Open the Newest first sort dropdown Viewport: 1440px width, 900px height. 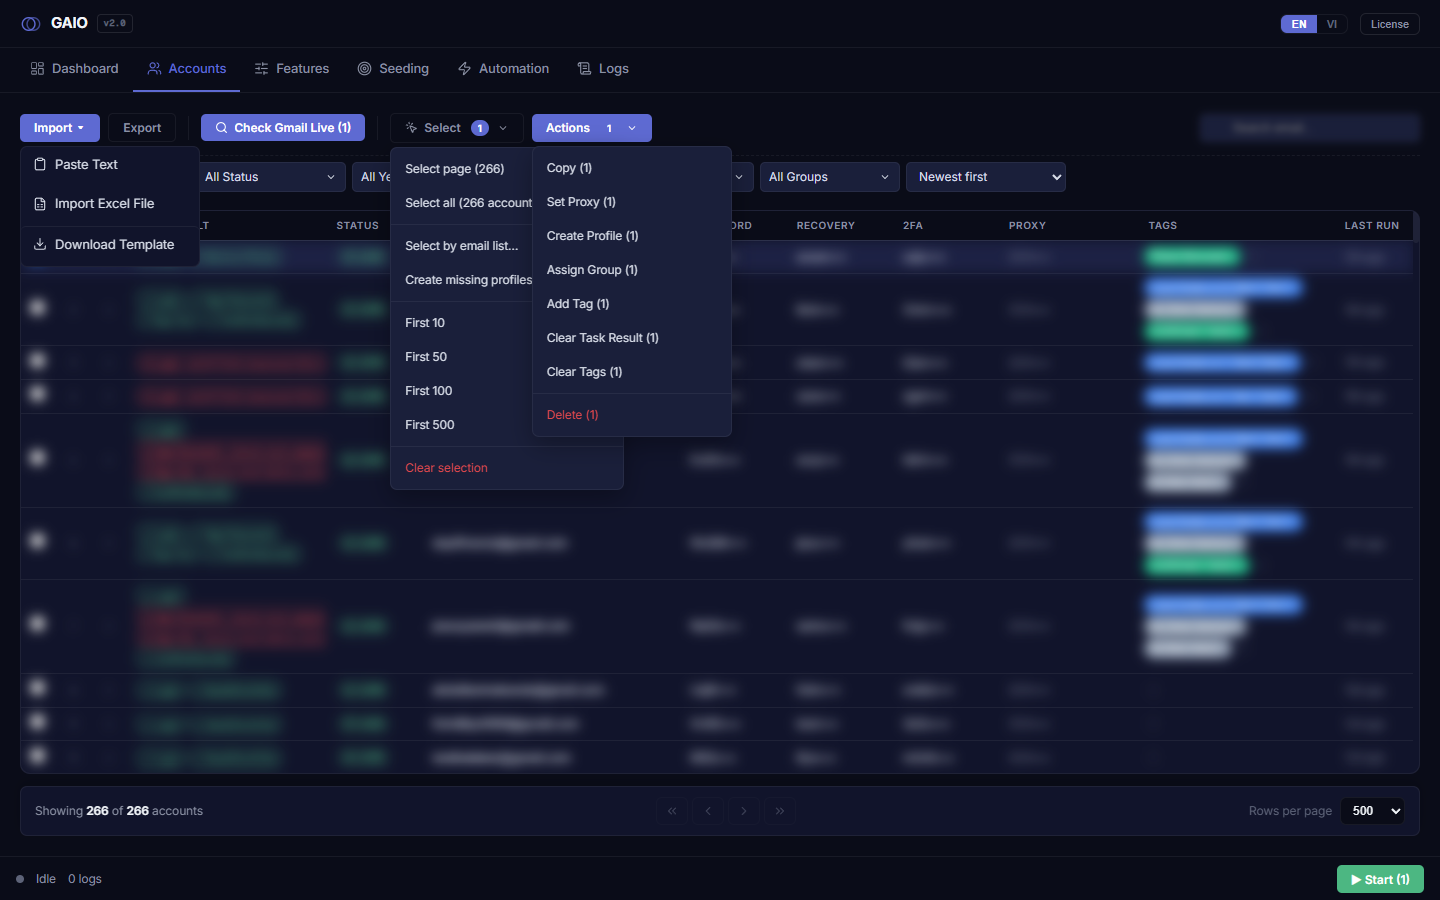986,177
